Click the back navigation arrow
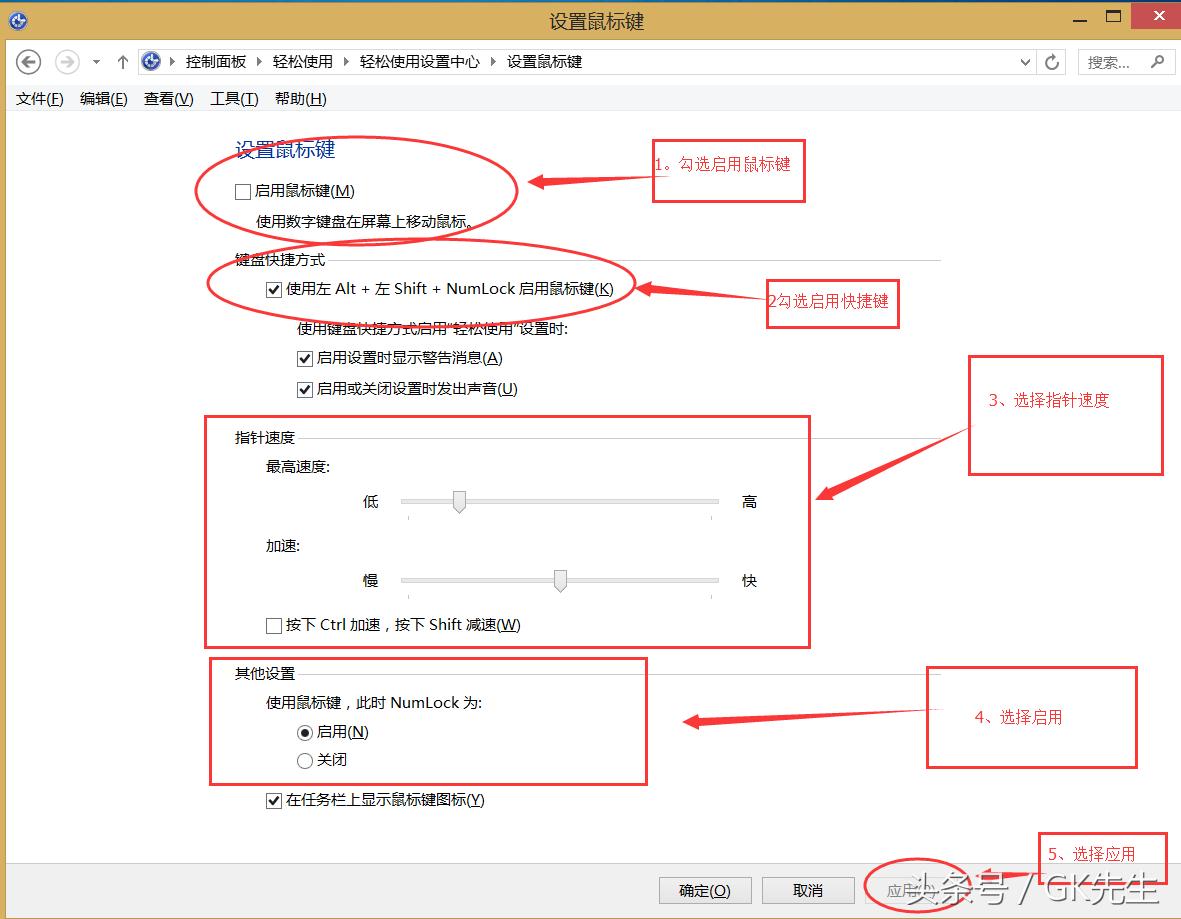The width and height of the screenshot is (1181, 919). coord(28,61)
